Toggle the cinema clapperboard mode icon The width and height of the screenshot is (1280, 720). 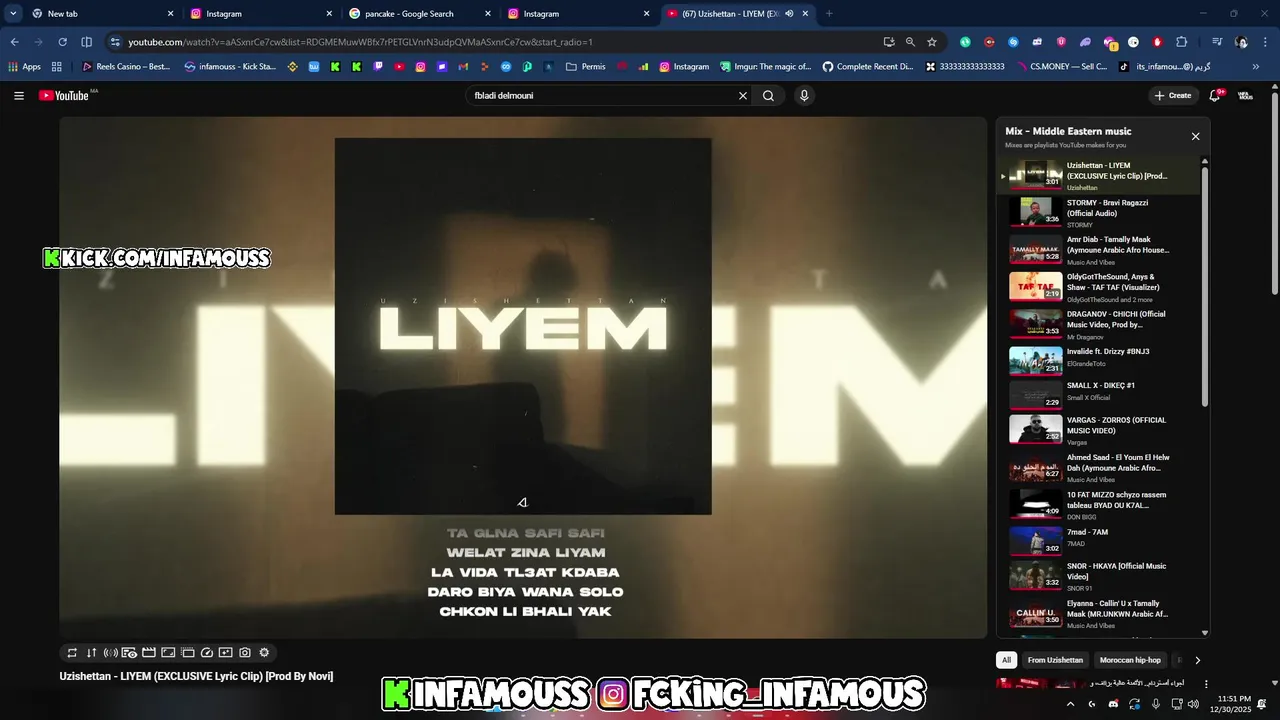149,652
